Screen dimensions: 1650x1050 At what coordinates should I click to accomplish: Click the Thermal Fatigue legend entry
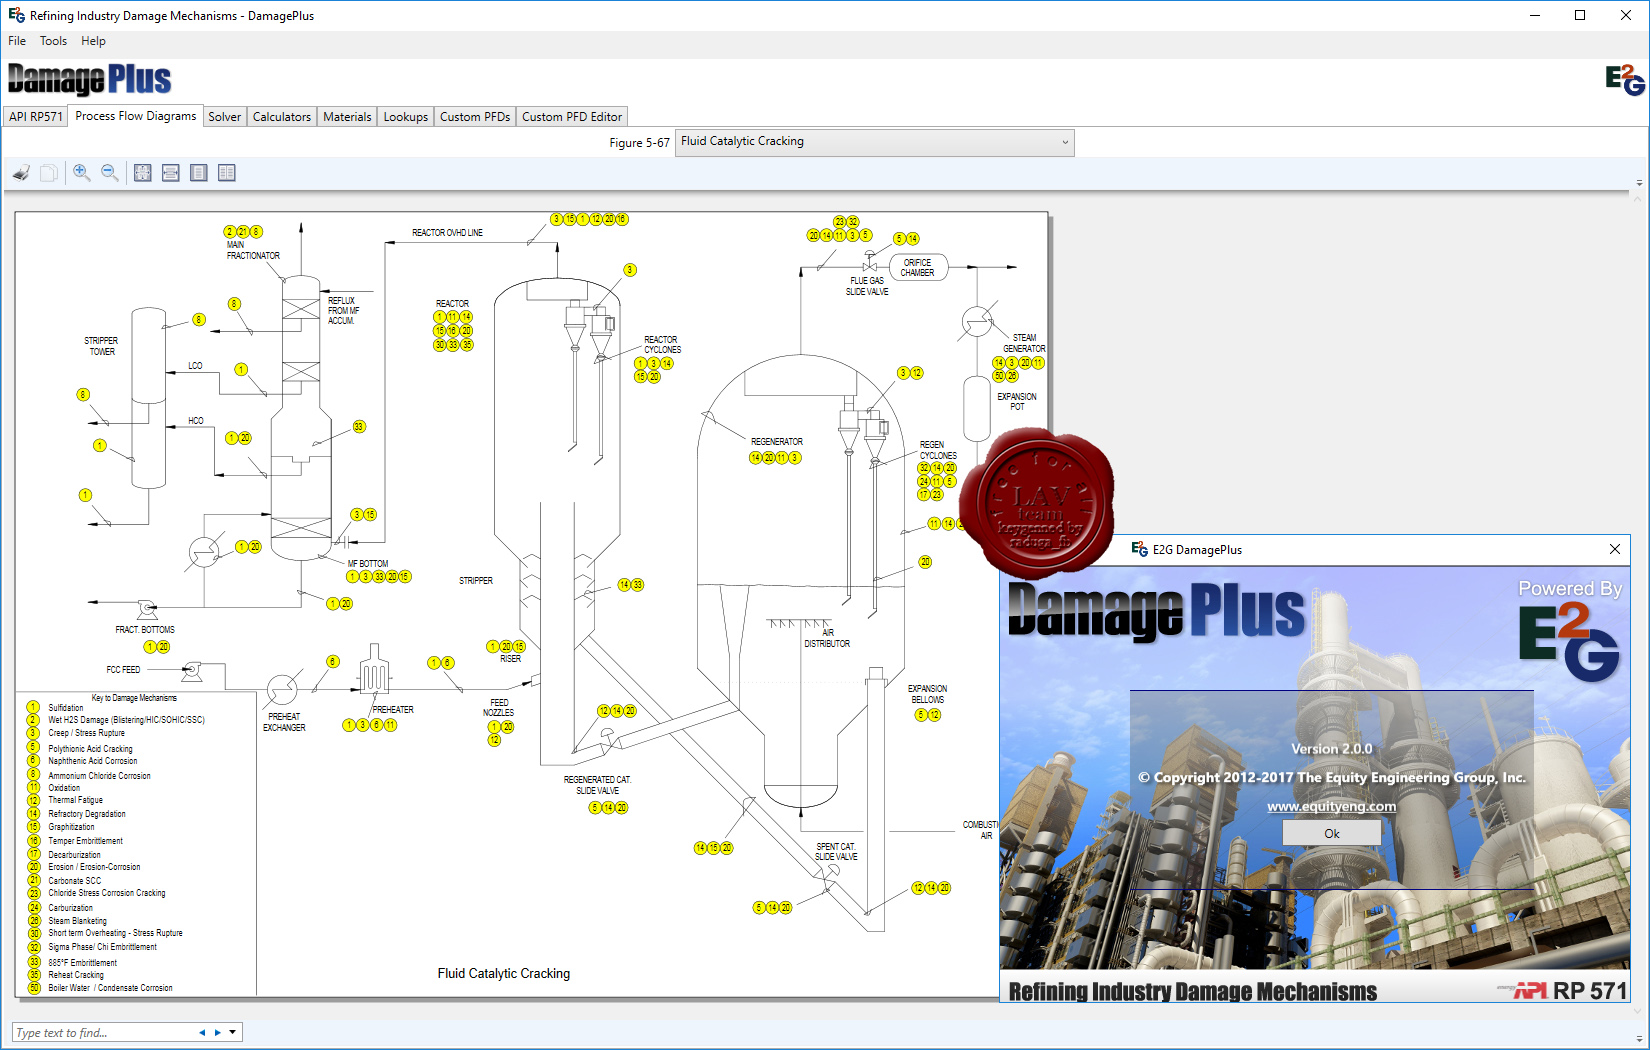pos(75,800)
